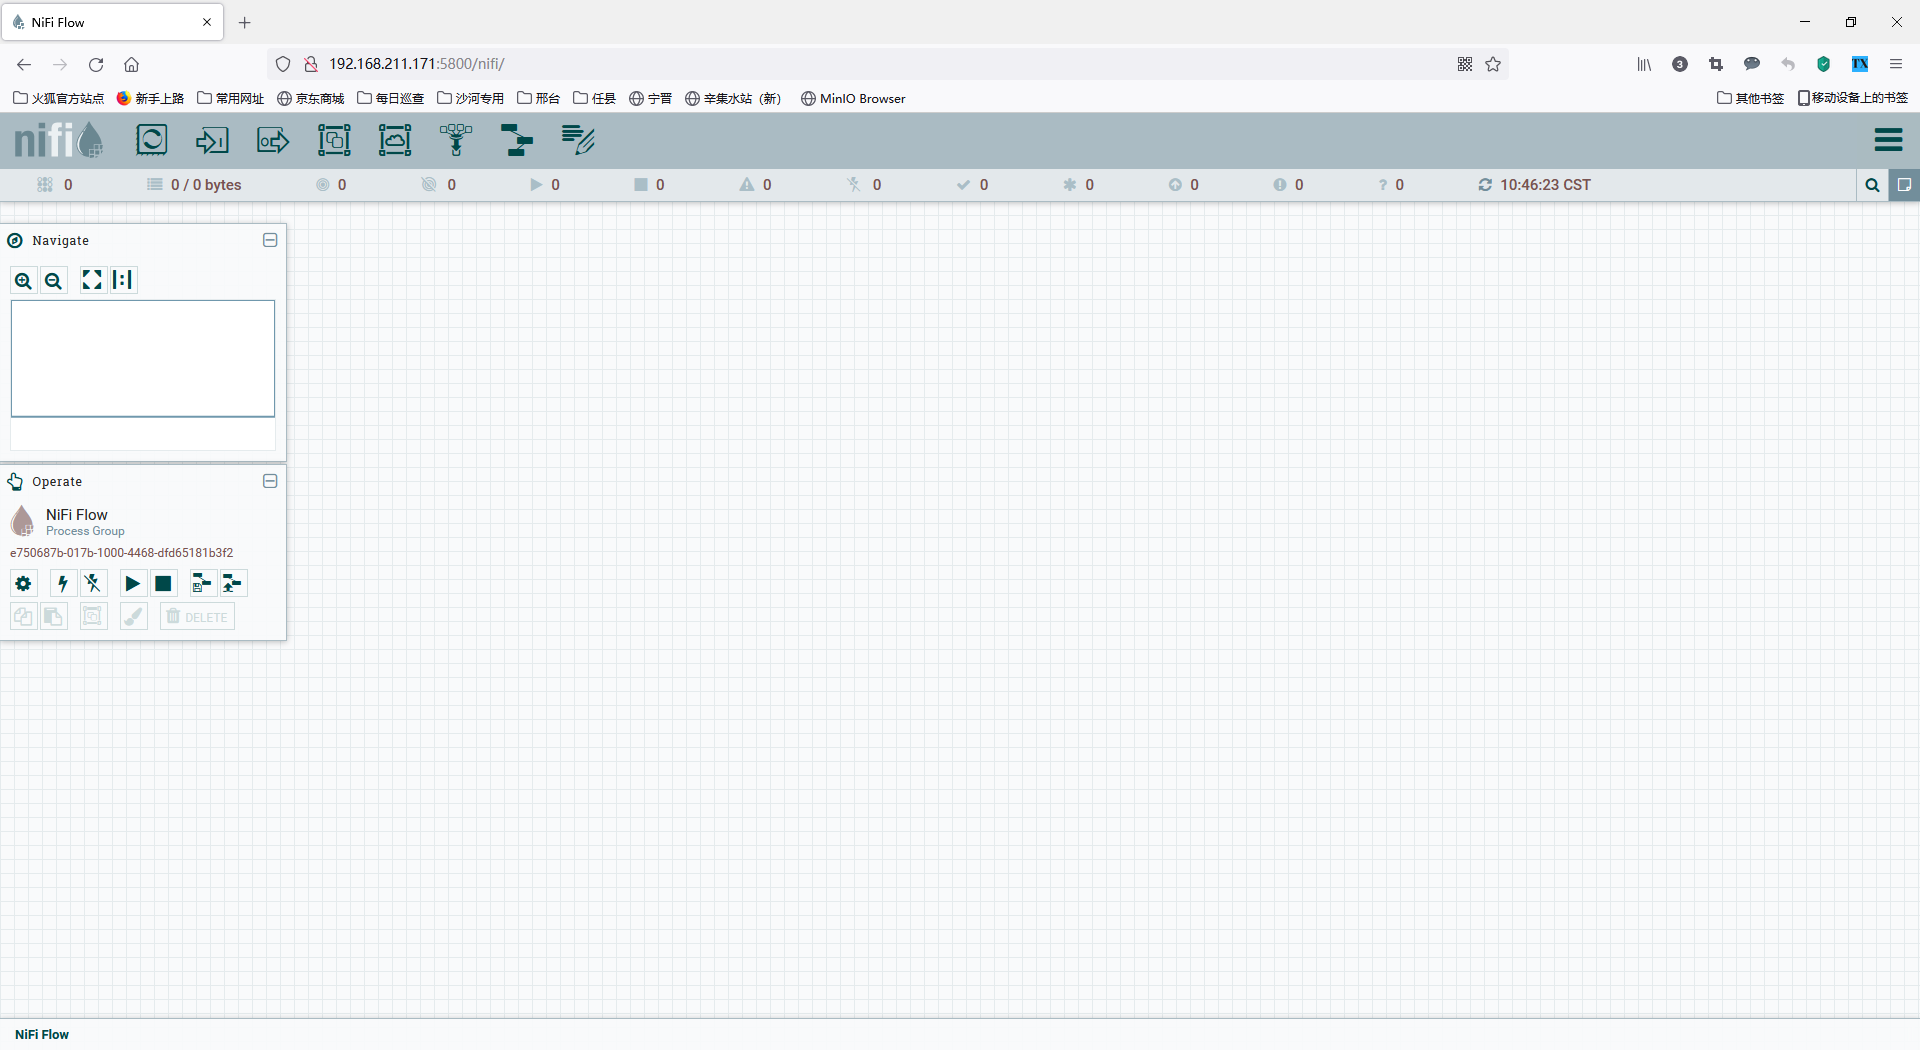Zoom out using Navigate panel
Viewport: 1920px width, 1050px height.
(x=54, y=281)
